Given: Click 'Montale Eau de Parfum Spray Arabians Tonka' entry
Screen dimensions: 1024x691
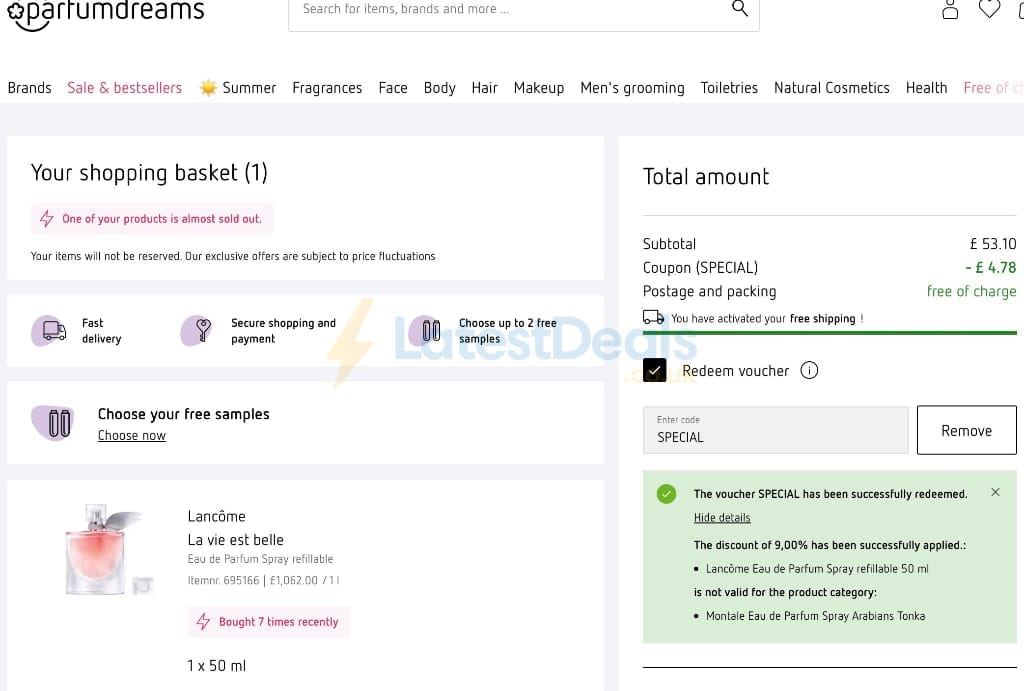Looking at the screenshot, I should click(x=815, y=616).
